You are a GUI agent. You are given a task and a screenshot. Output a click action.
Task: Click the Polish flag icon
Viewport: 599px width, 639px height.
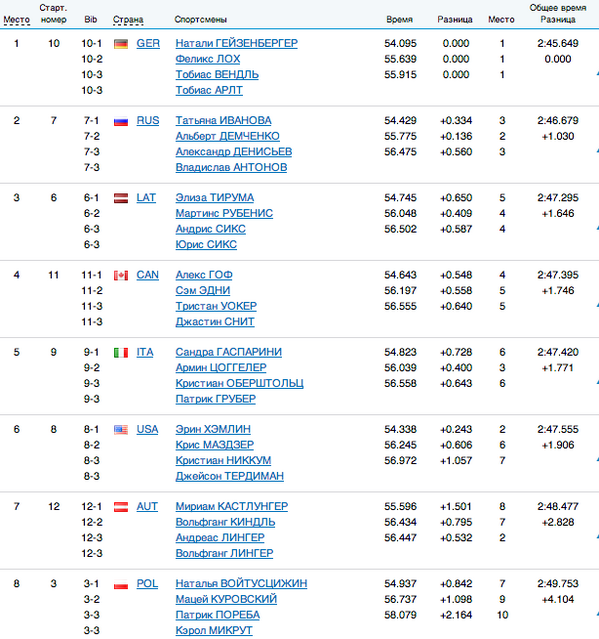(121, 584)
